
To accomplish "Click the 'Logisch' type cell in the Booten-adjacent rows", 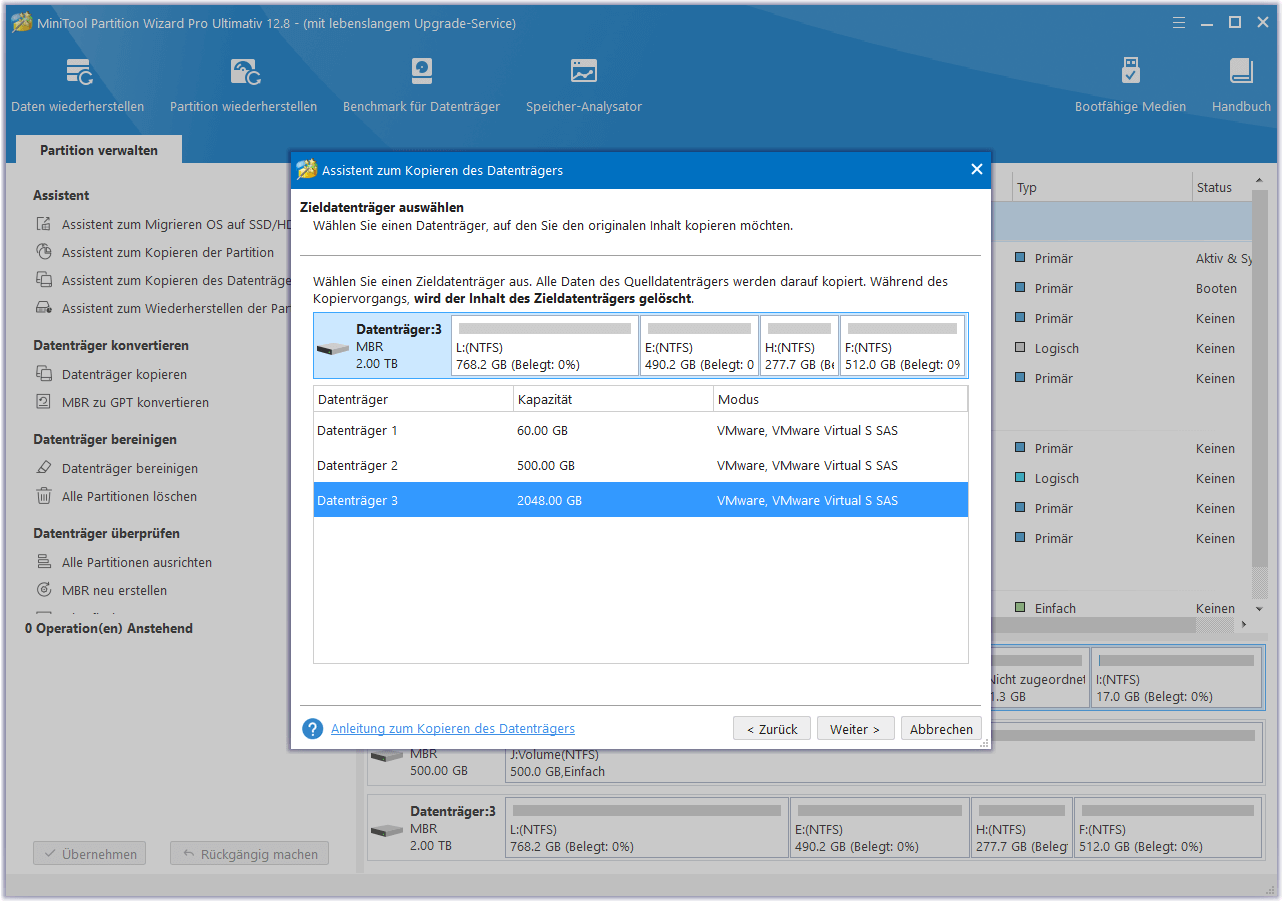I will pyautogui.click(x=1056, y=348).
